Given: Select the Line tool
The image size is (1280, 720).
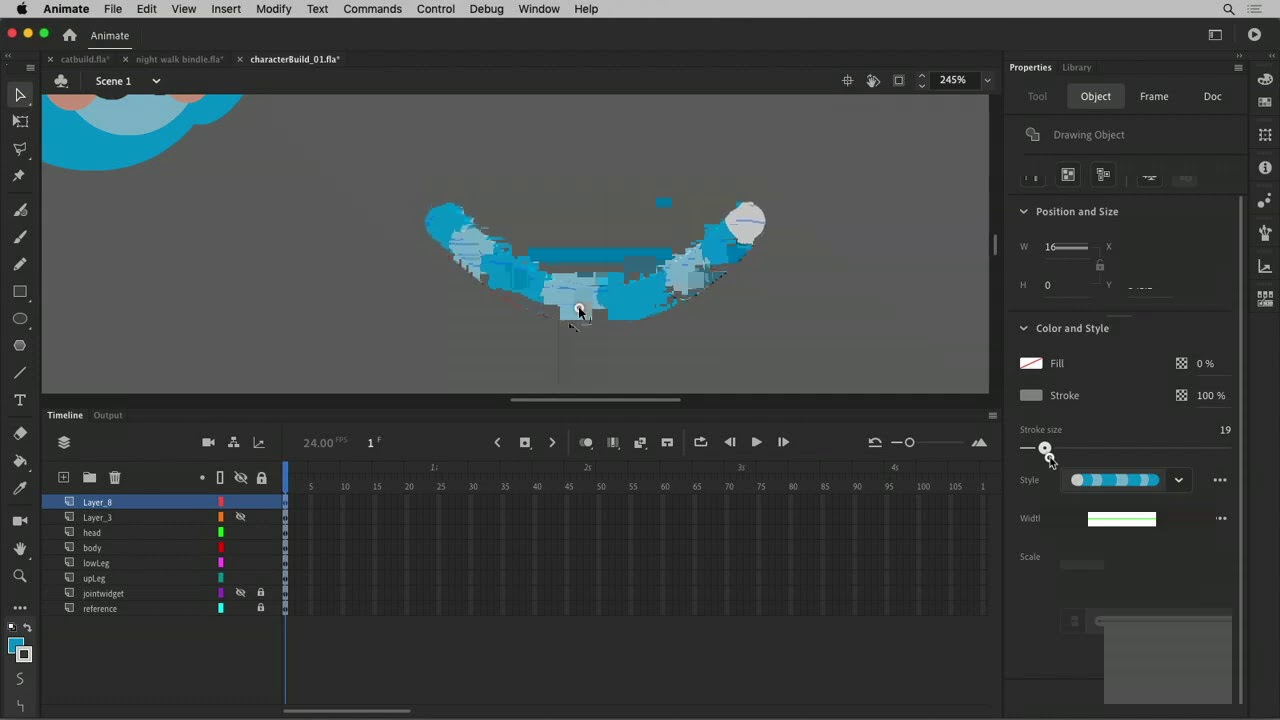Looking at the screenshot, I should click(20, 373).
